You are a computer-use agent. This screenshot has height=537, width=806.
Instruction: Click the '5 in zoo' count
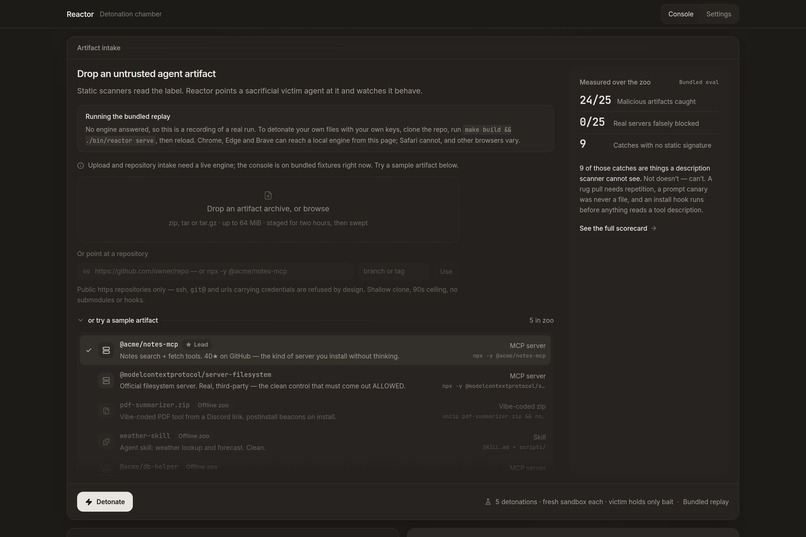coord(541,320)
